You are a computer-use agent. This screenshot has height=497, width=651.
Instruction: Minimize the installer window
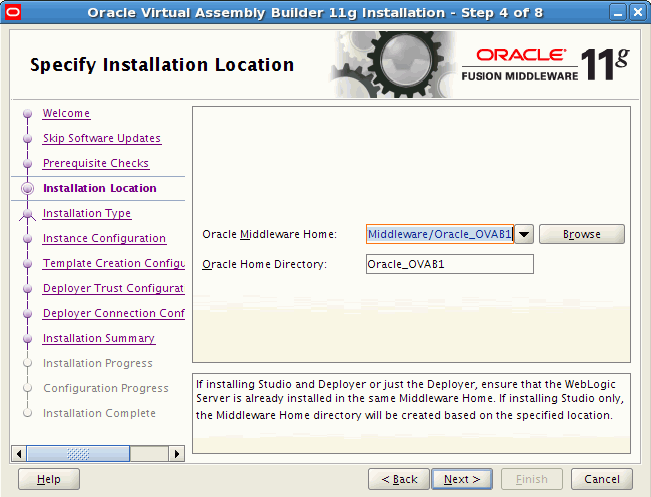point(618,12)
